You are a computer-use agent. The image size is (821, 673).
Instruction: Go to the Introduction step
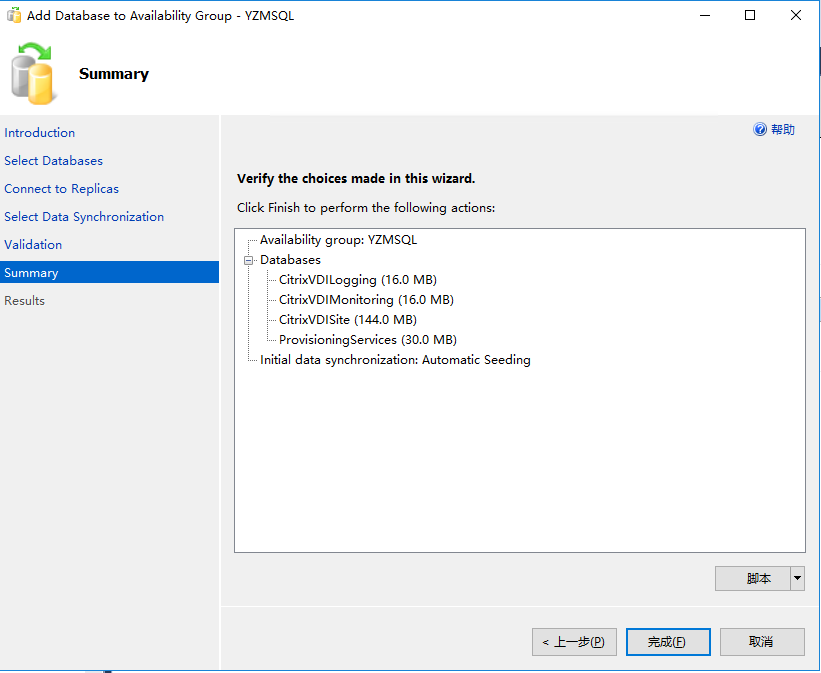click(40, 133)
